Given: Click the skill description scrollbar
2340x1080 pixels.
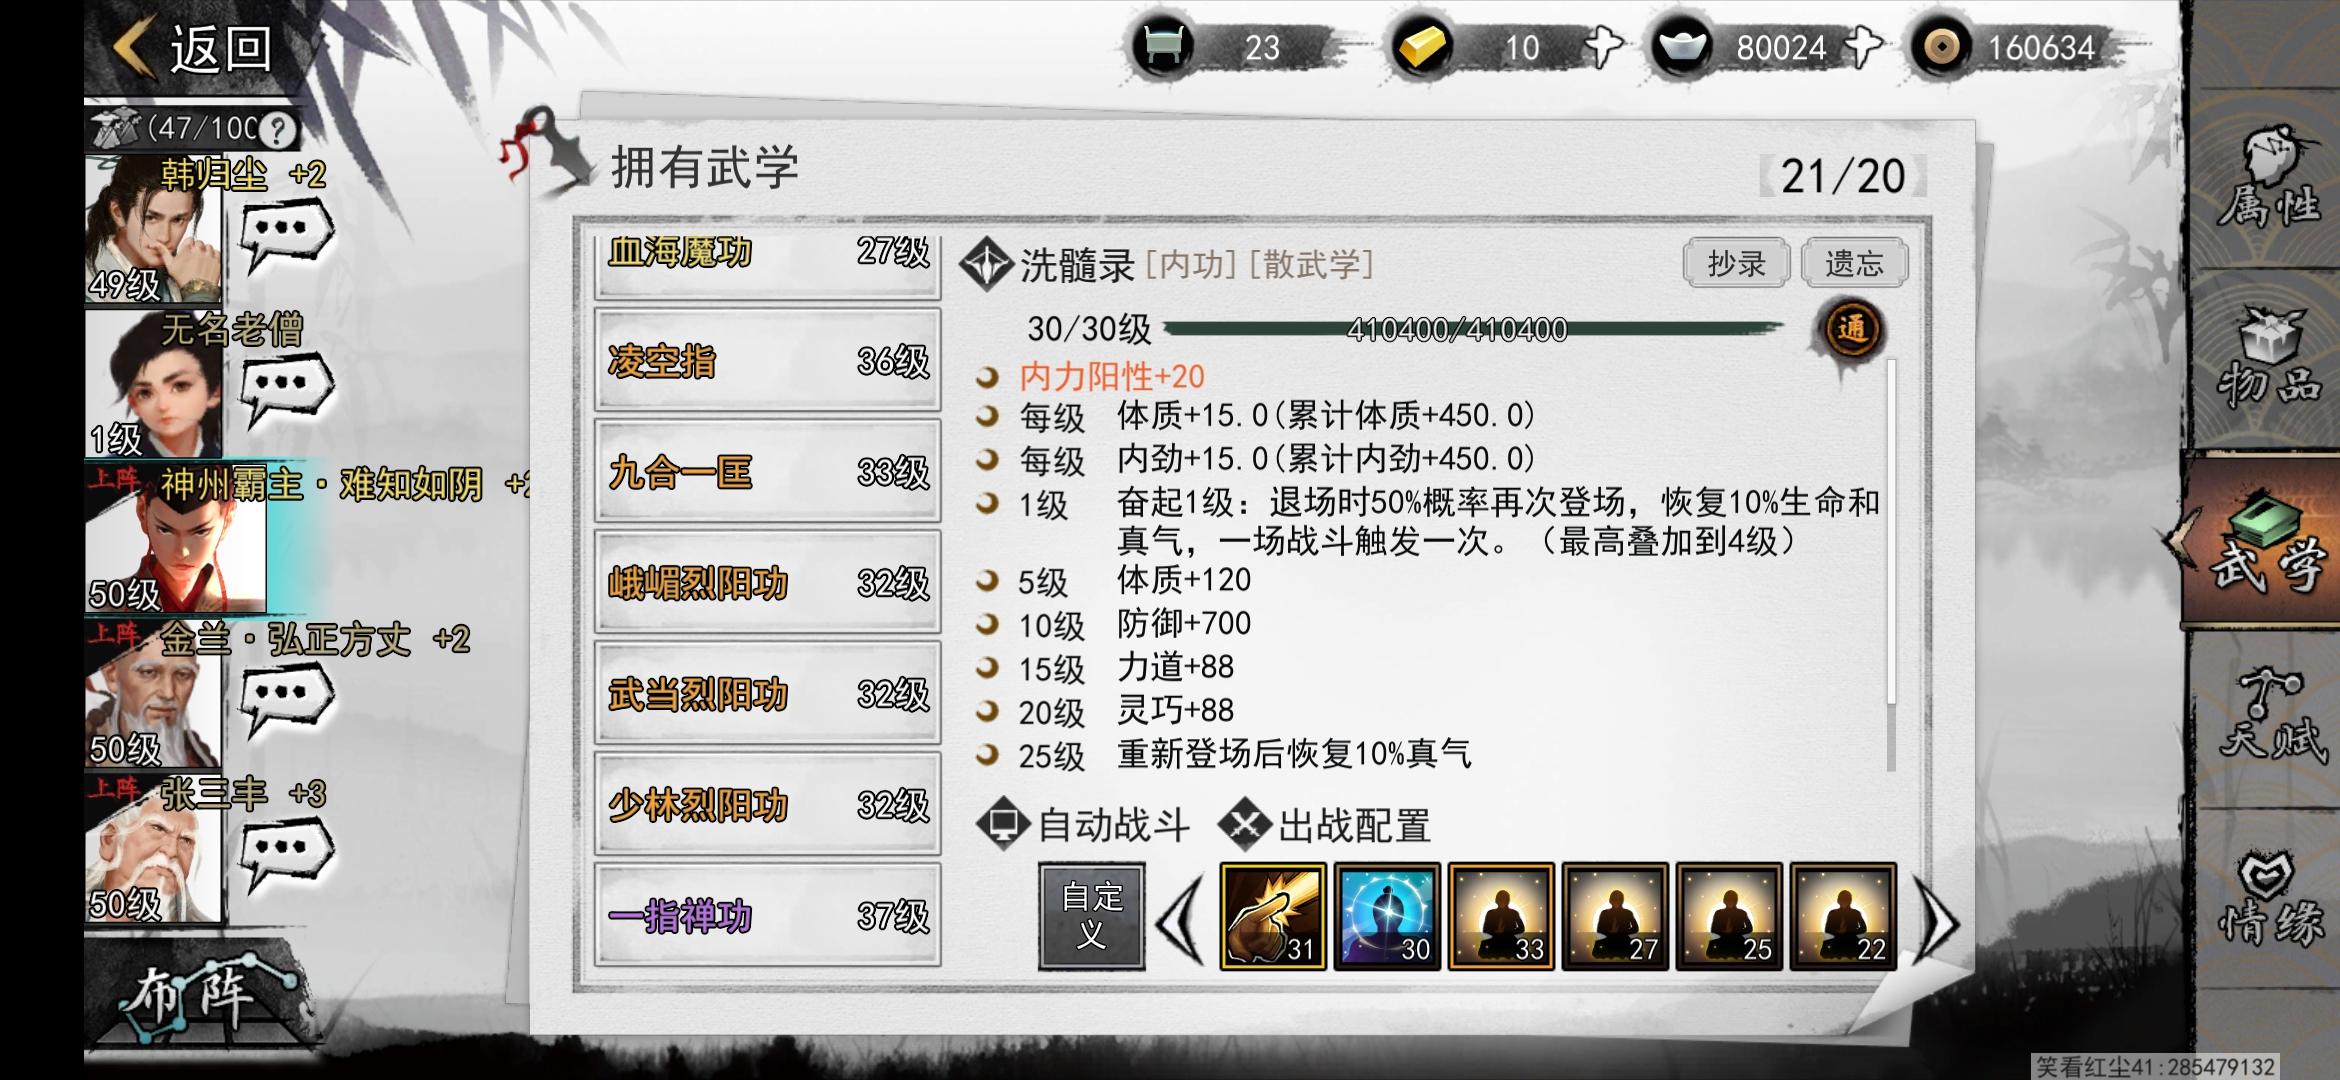Looking at the screenshot, I should [1890, 565].
